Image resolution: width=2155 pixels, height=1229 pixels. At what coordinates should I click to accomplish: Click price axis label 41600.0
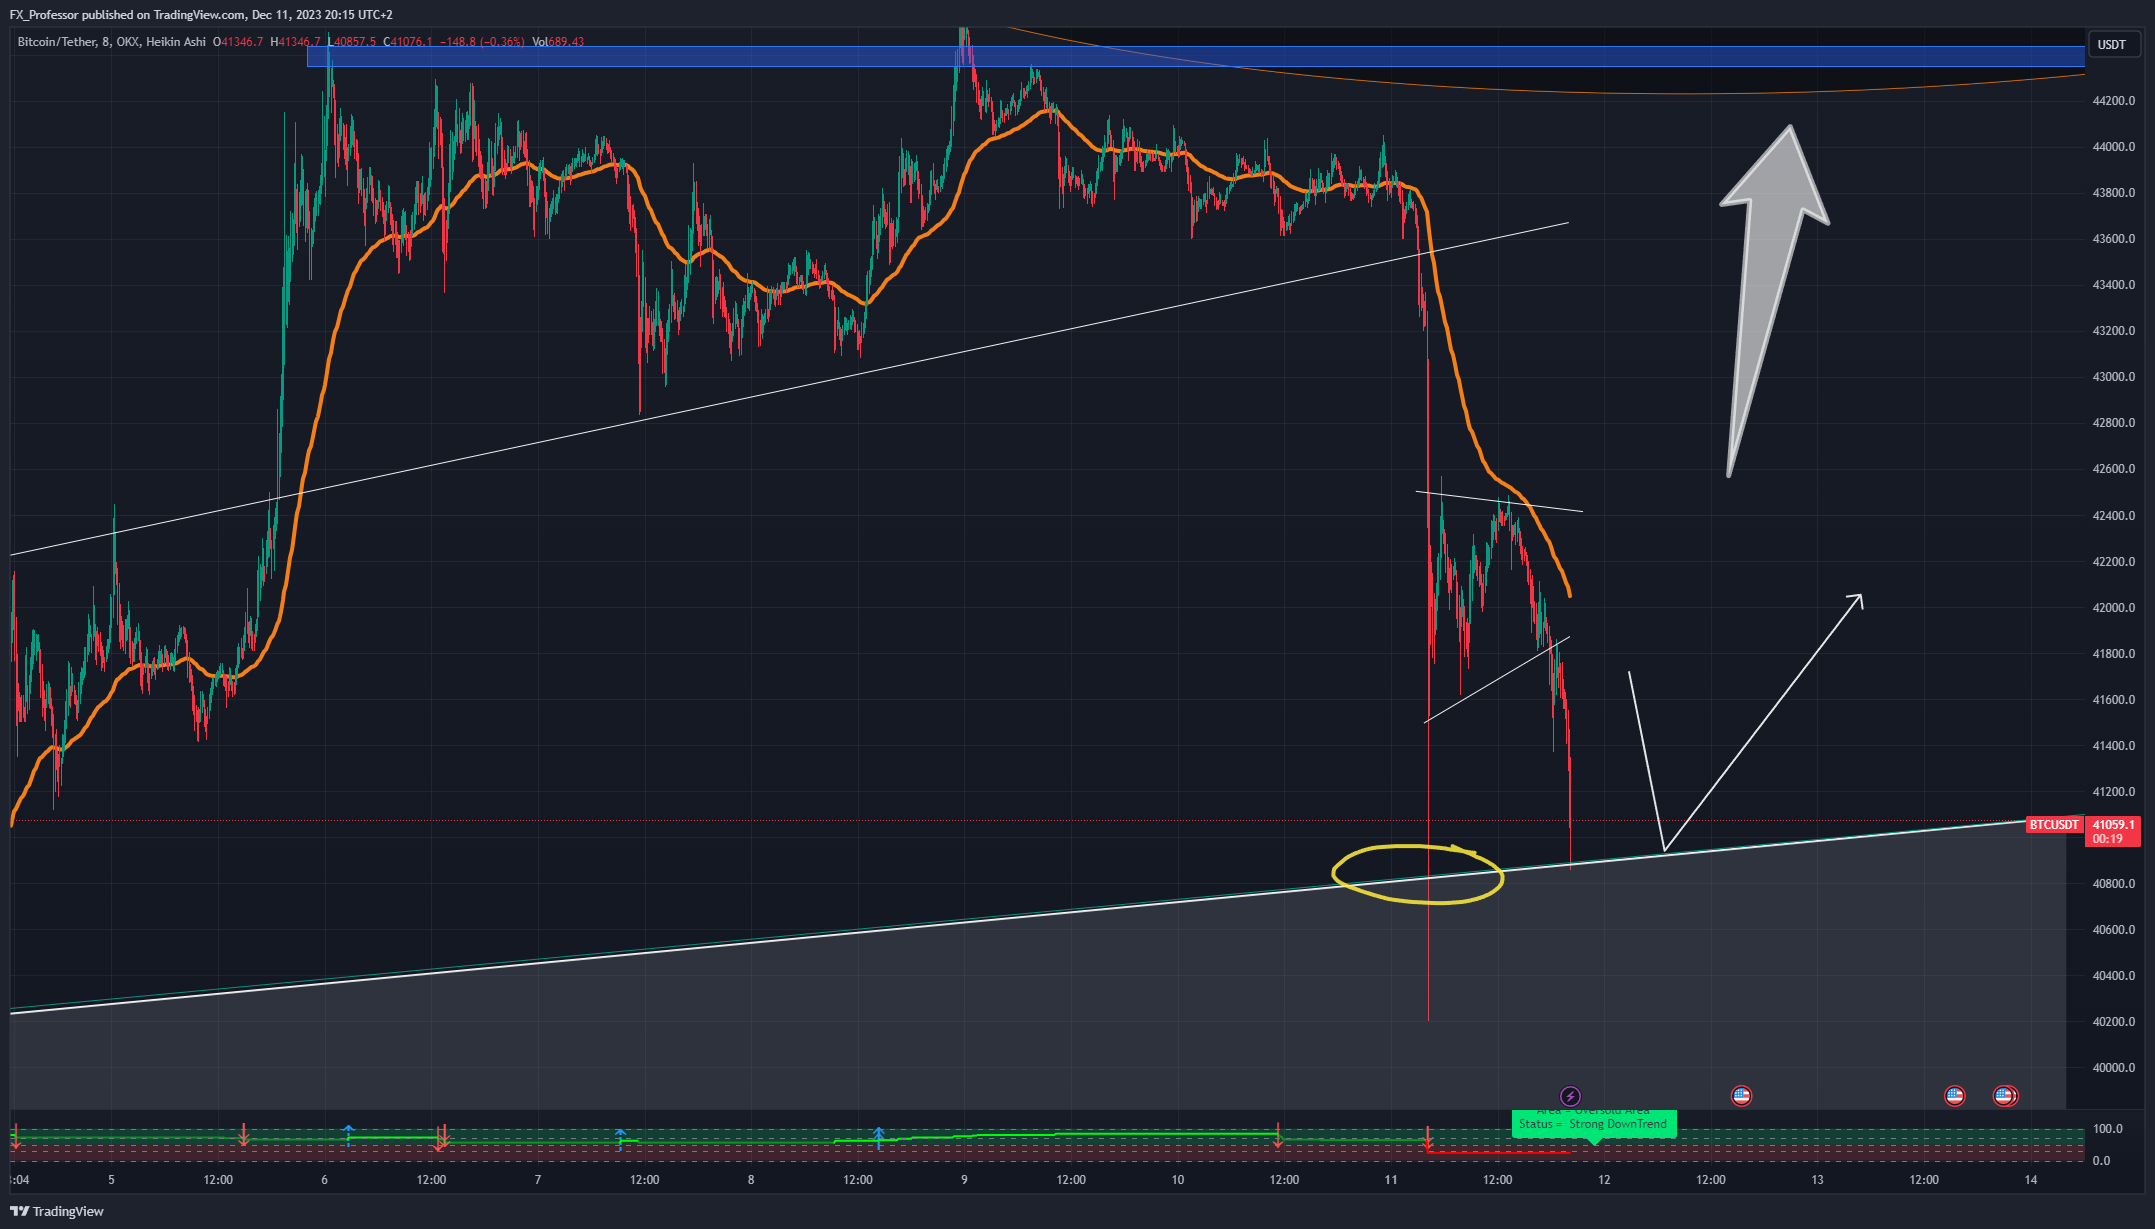pos(2113,700)
